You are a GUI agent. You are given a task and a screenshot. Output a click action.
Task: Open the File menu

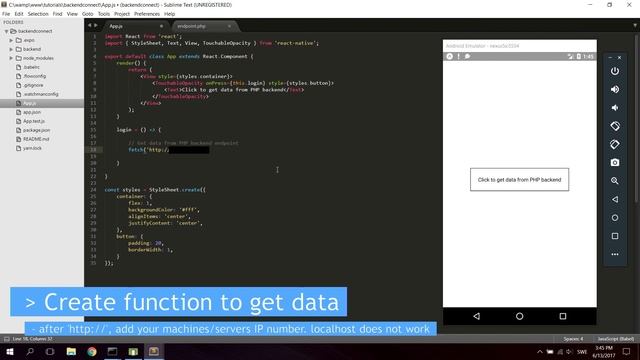pos(6,14)
